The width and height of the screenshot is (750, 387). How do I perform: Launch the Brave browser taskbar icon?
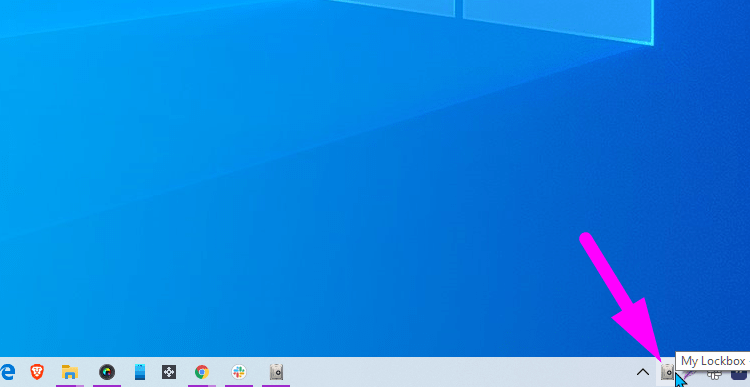[x=37, y=372]
